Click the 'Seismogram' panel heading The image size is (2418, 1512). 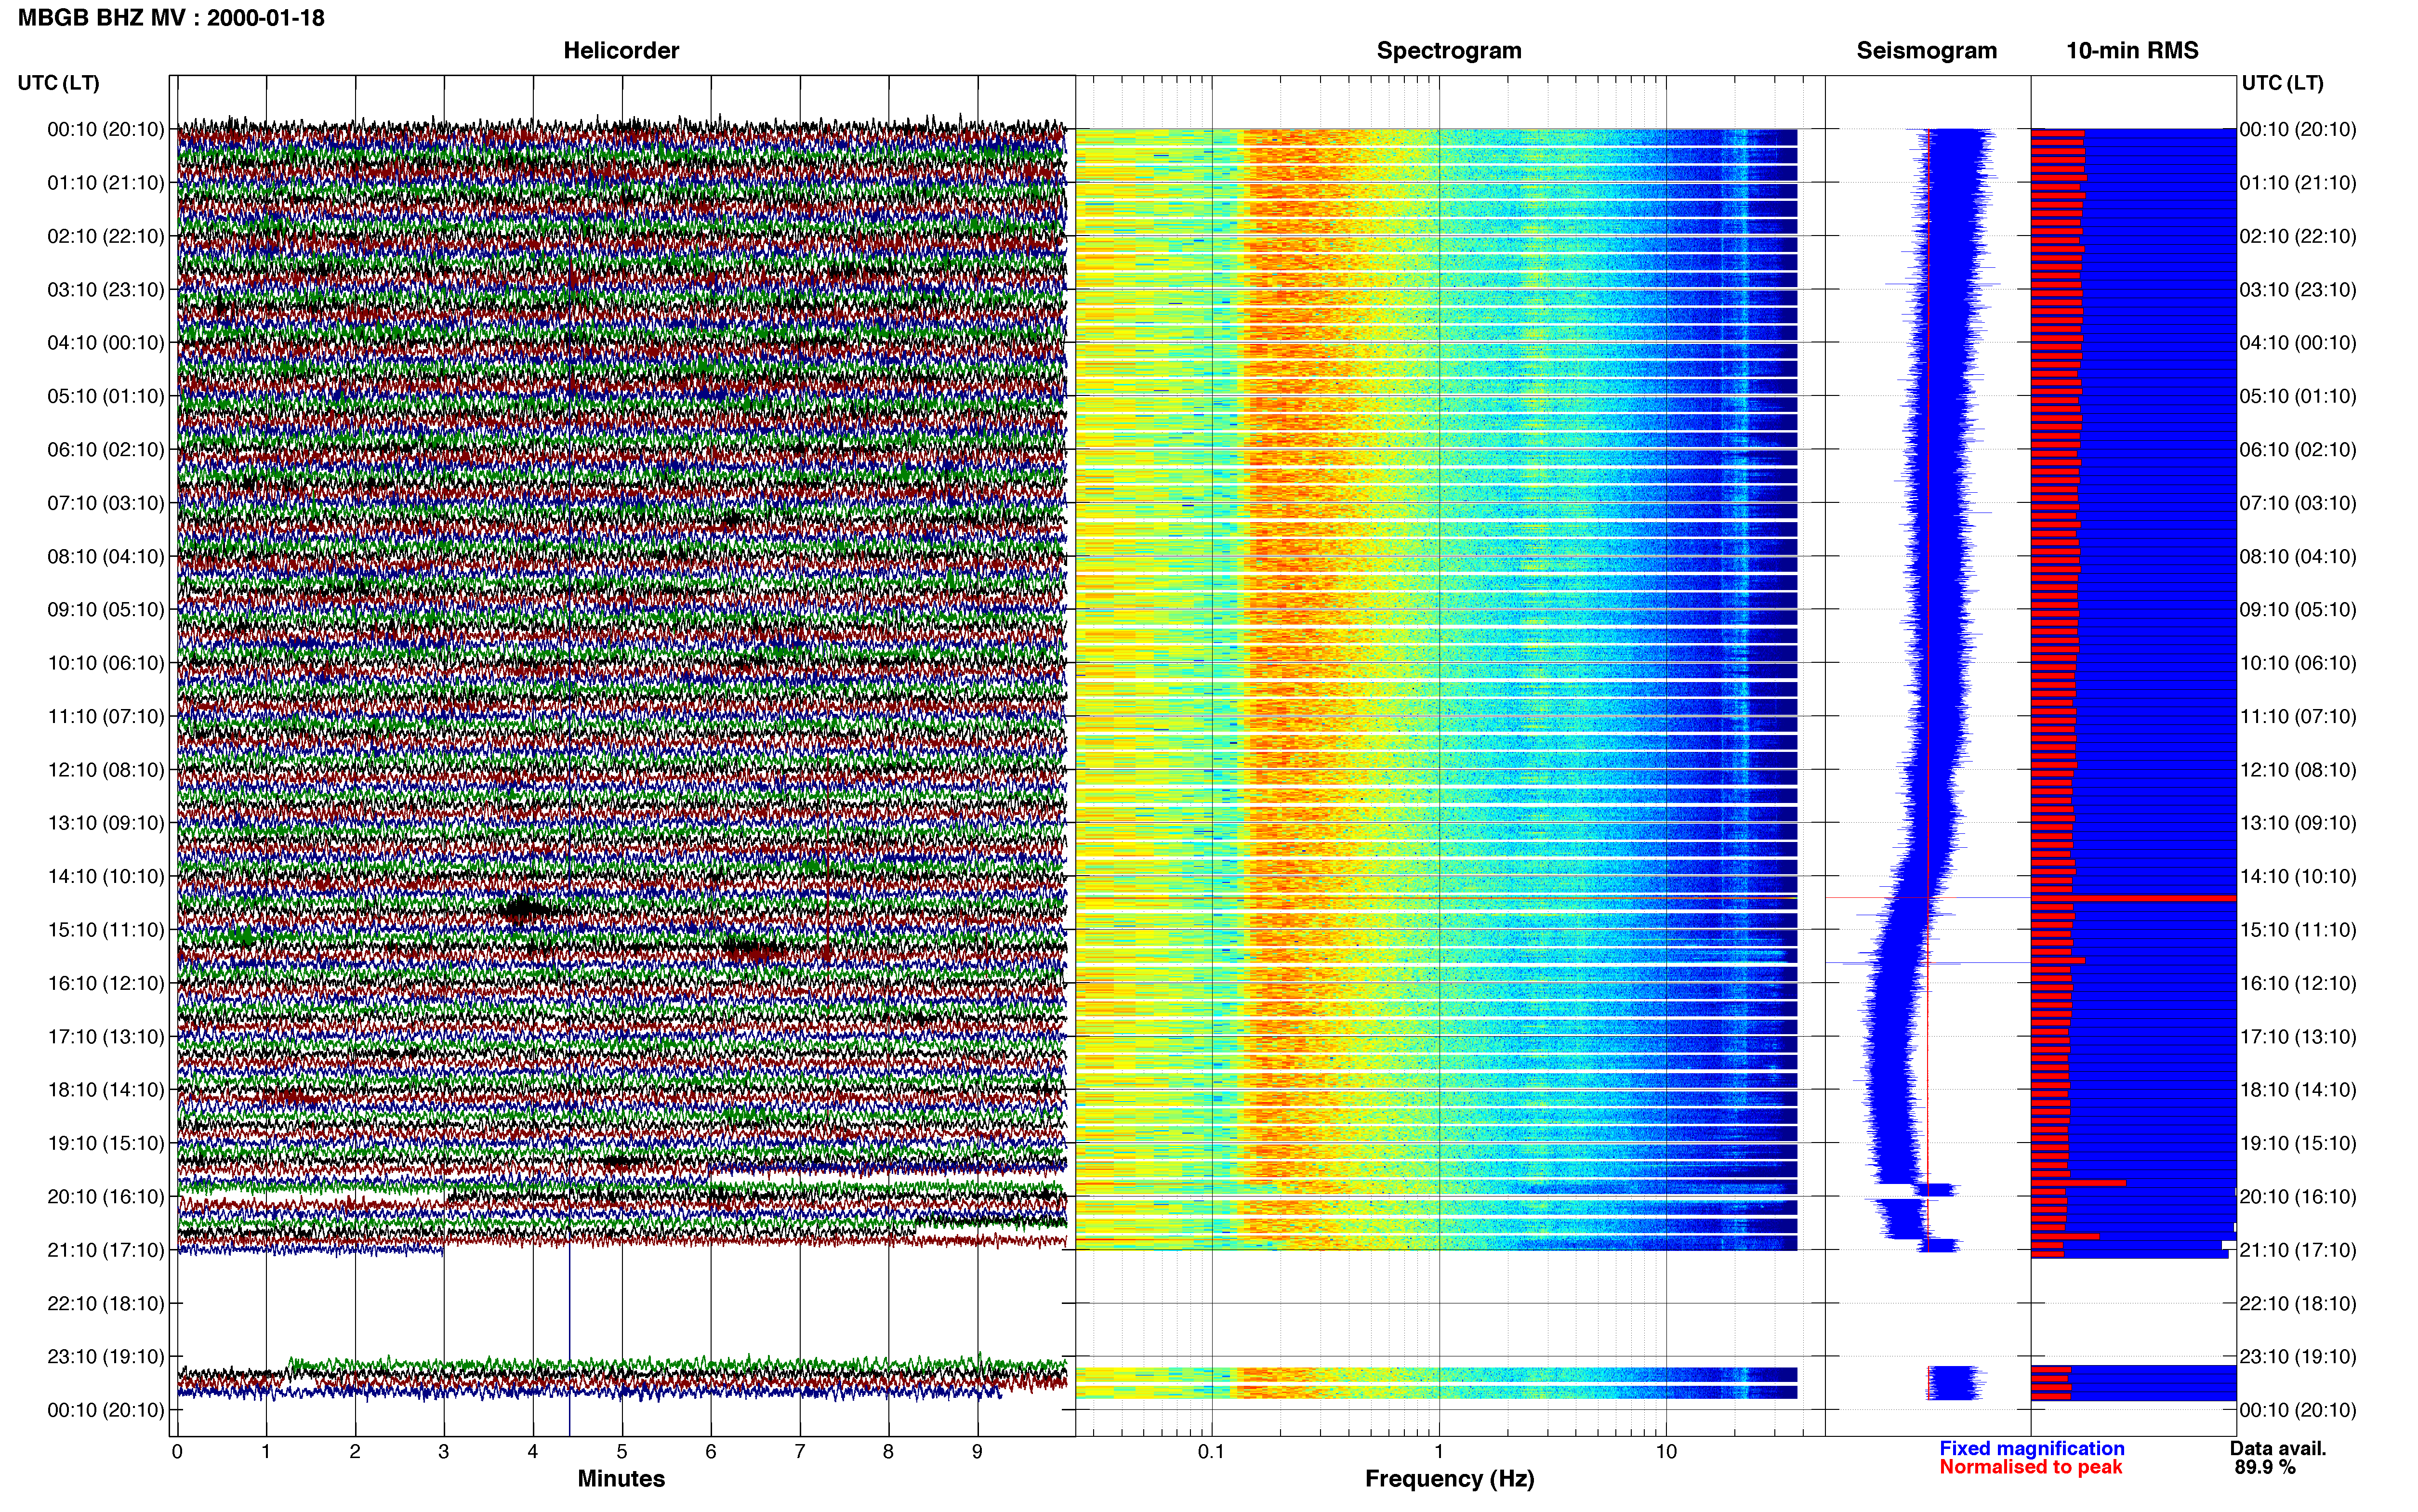(1926, 51)
